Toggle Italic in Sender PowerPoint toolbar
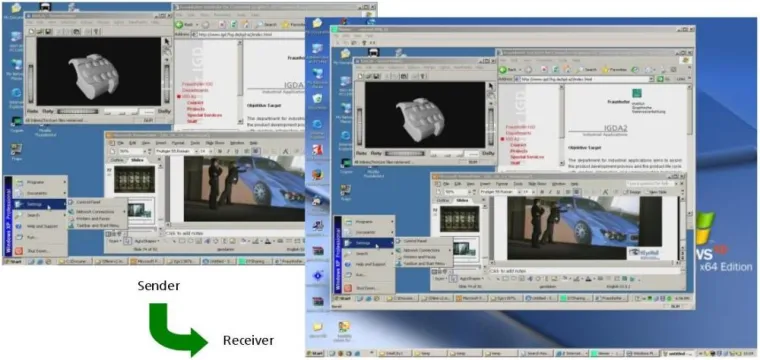This screenshot has height=360, width=760. [227, 151]
